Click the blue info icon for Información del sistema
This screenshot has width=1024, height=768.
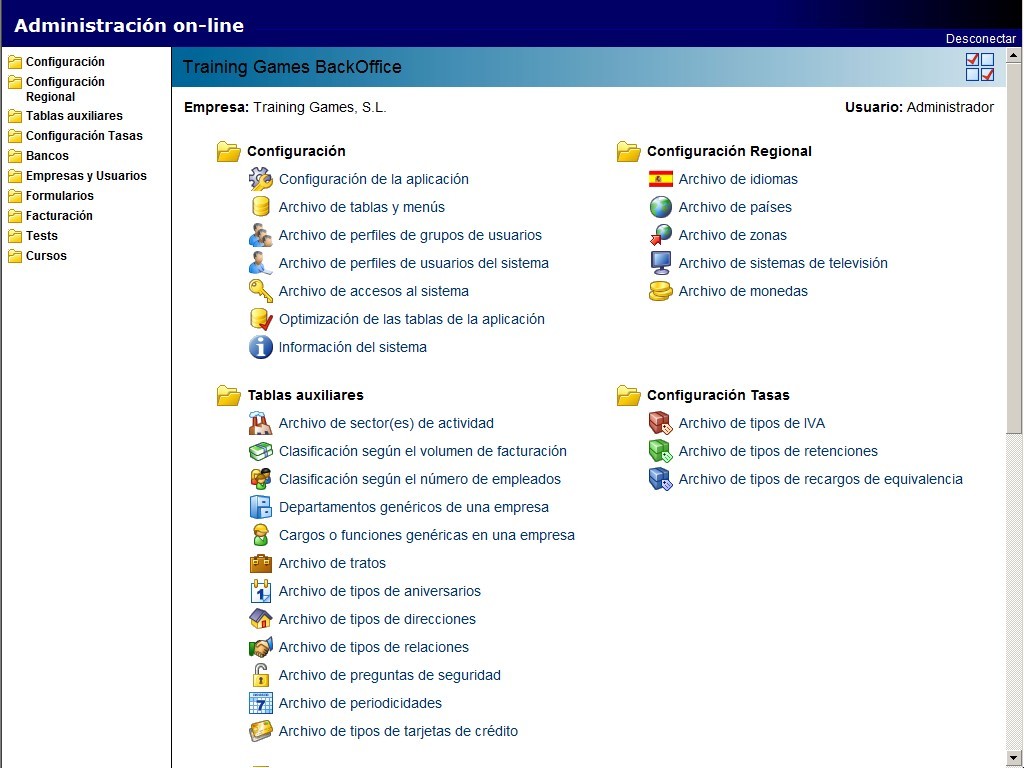(x=260, y=347)
